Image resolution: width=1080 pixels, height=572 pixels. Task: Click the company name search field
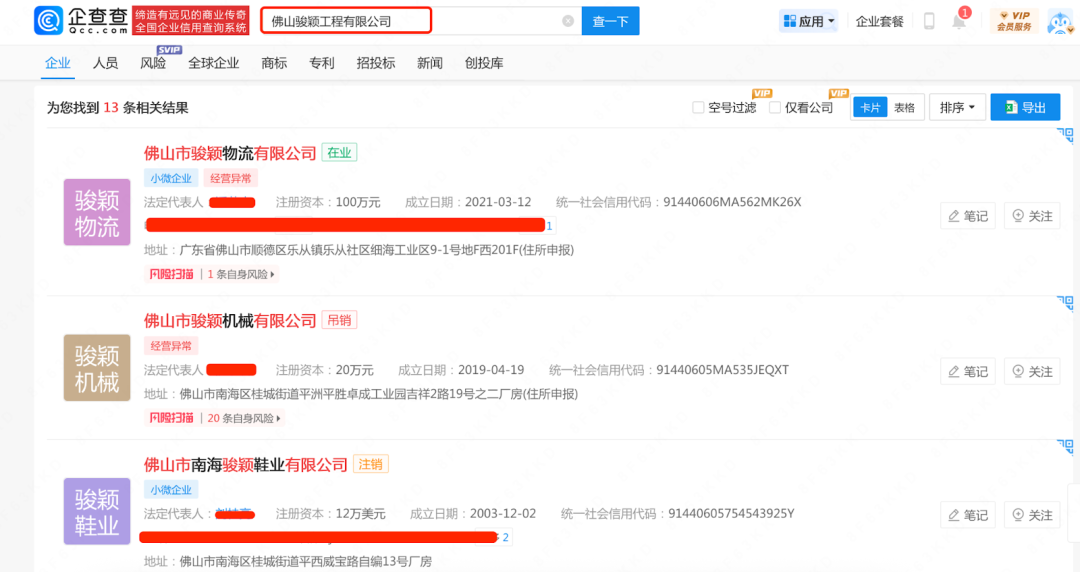point(410,21)
